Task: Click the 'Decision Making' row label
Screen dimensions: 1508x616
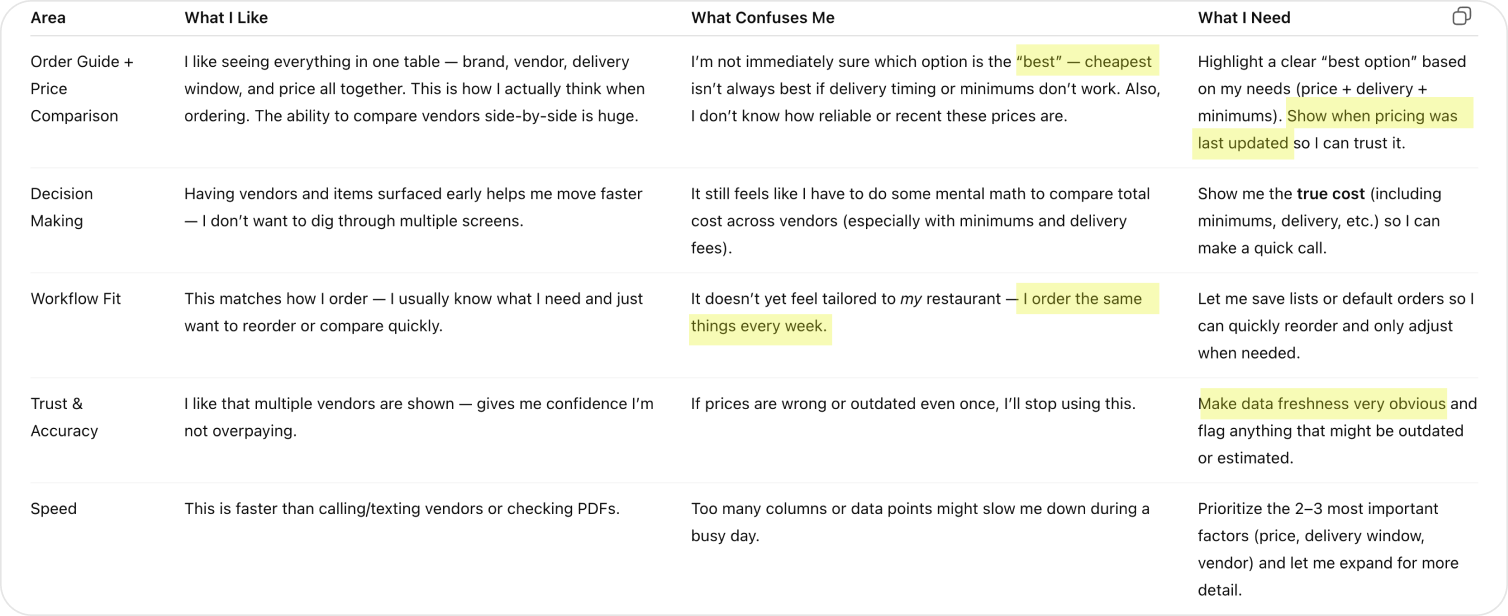Action: [61, 207]
